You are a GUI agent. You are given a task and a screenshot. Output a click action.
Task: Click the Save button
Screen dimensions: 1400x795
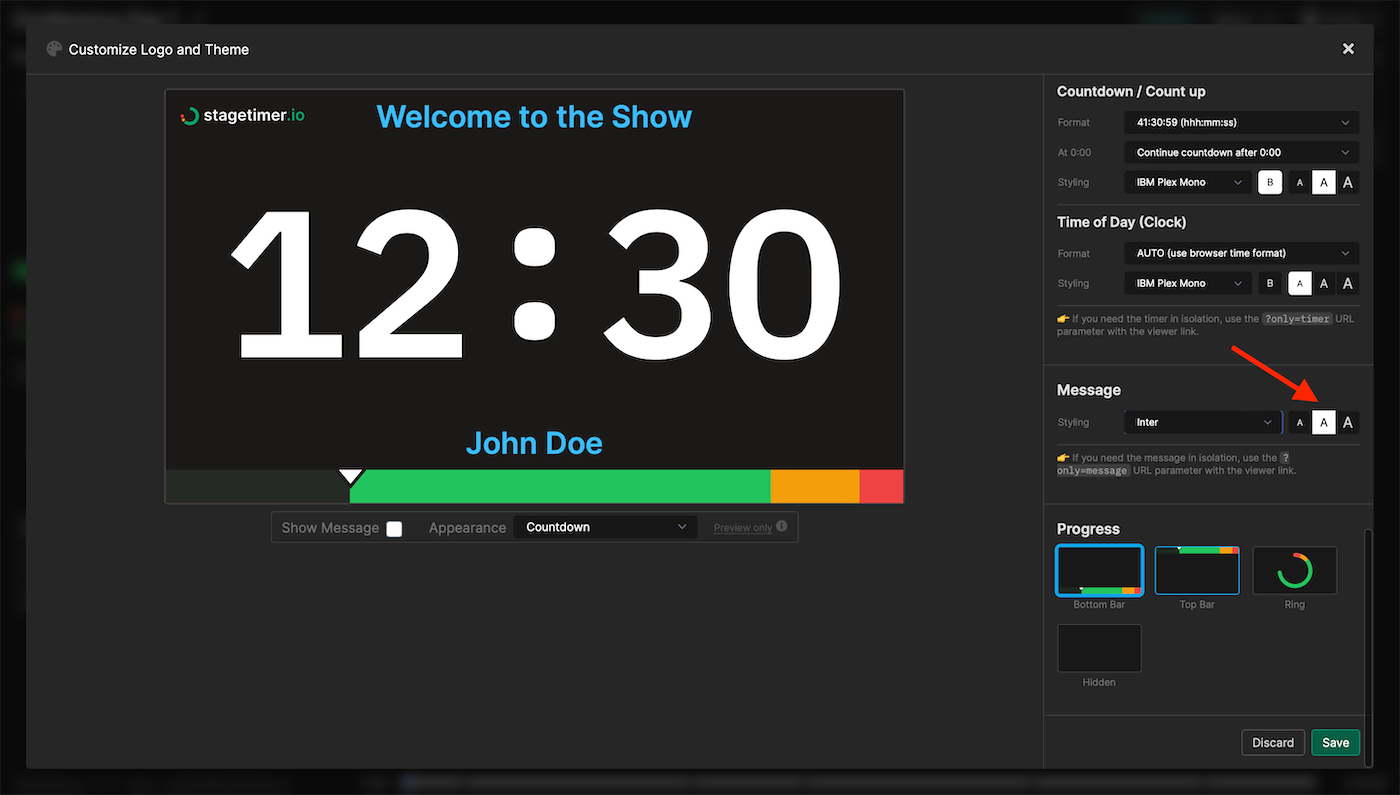[1335, 742]
